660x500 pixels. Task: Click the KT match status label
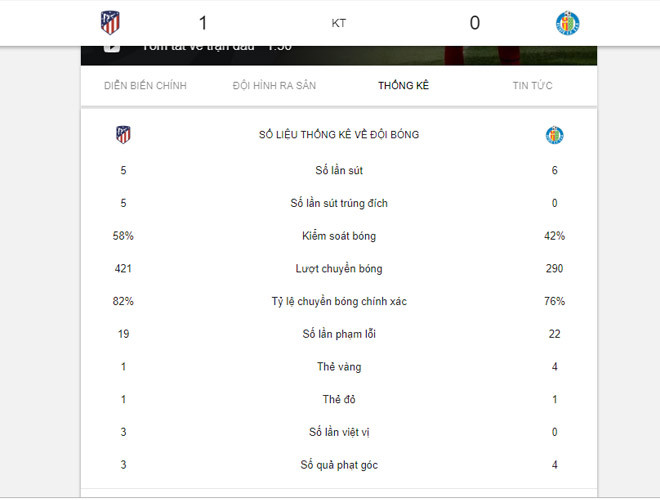pos(338,23)
